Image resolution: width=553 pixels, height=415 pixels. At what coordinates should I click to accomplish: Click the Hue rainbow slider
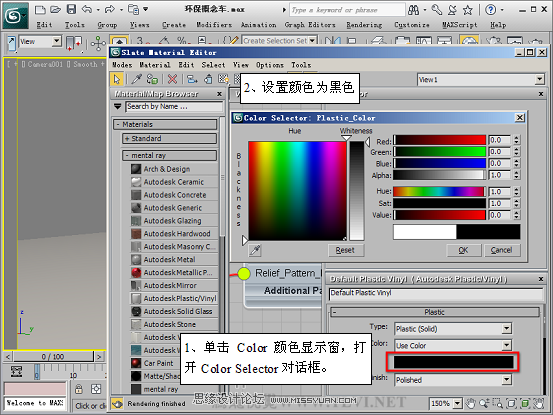[x=439, y=191]
